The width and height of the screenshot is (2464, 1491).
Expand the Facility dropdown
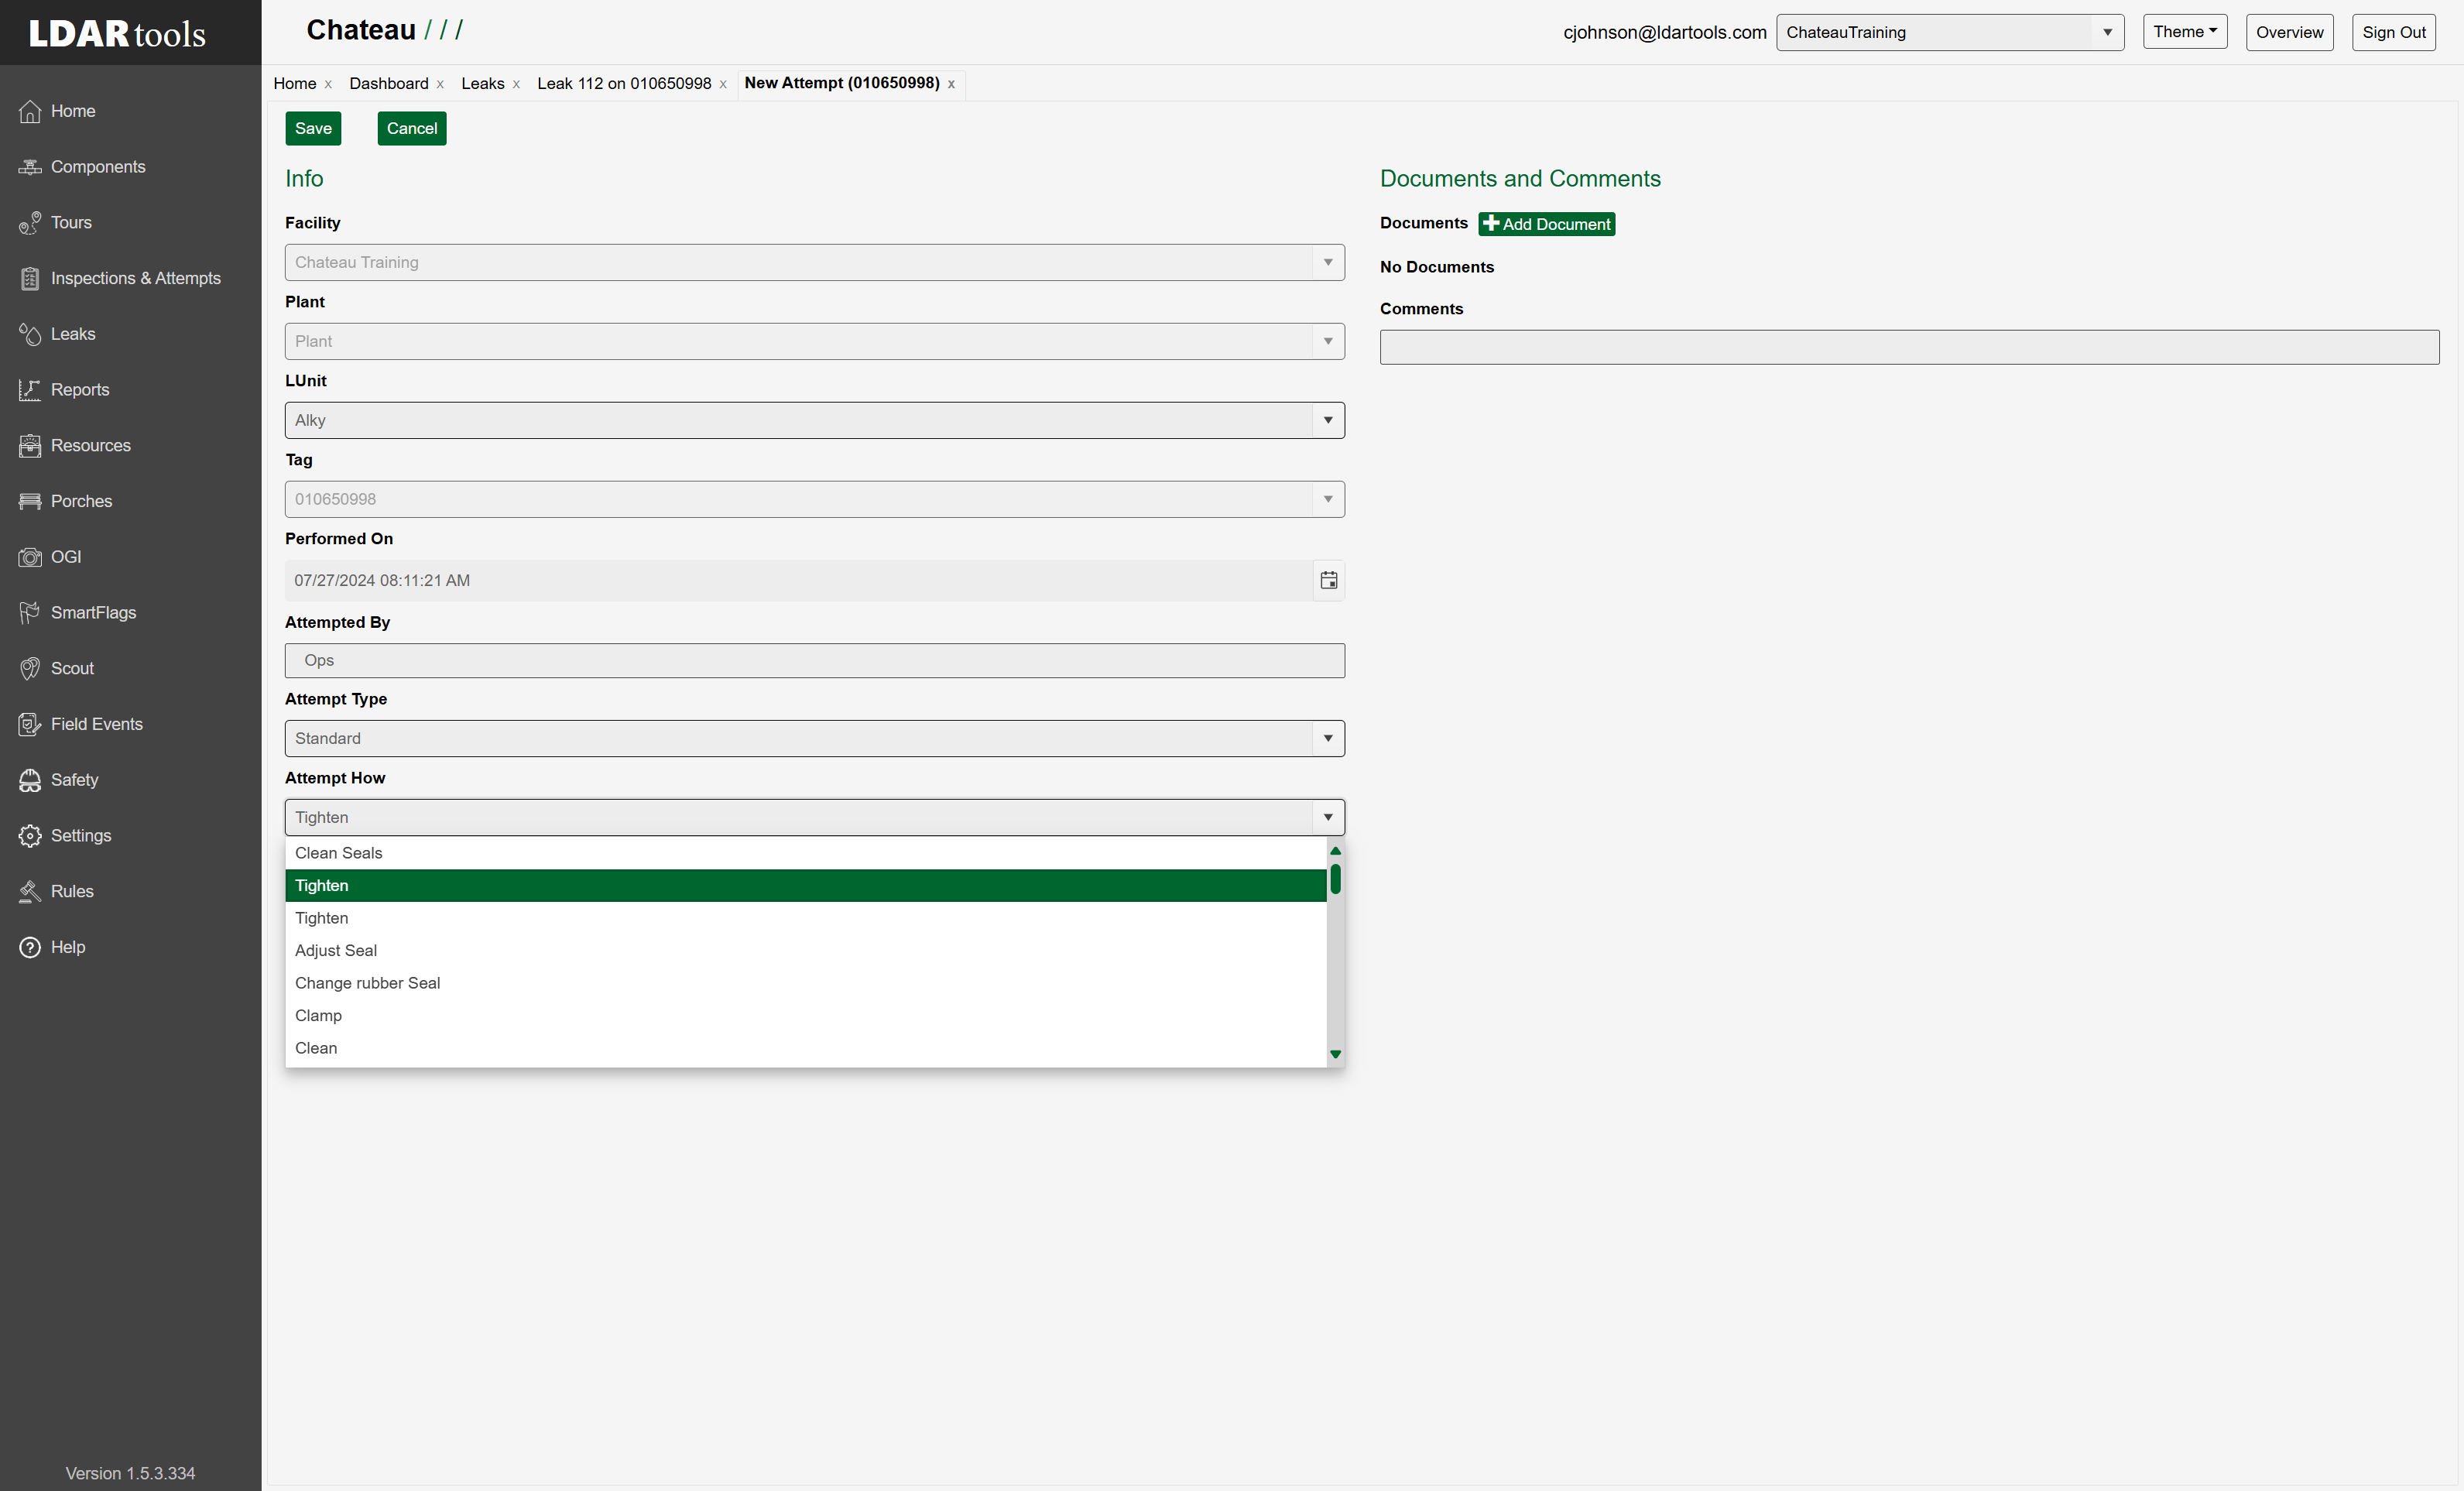click(1328, 262)
